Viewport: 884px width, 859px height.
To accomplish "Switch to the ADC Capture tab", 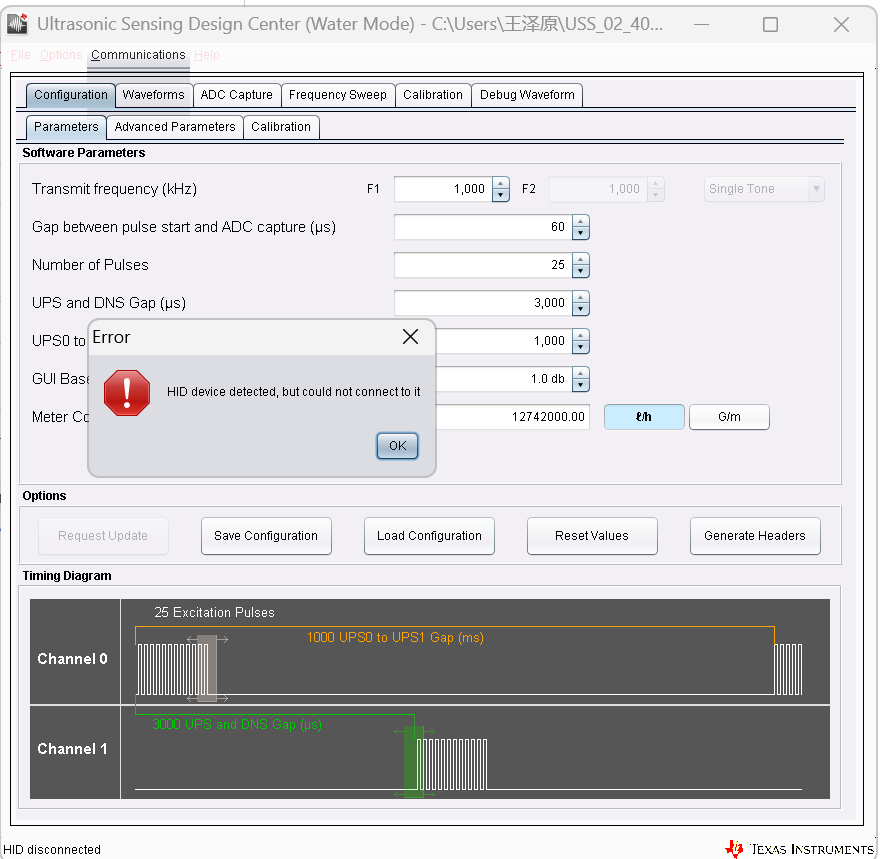I will tap(237, 95).
